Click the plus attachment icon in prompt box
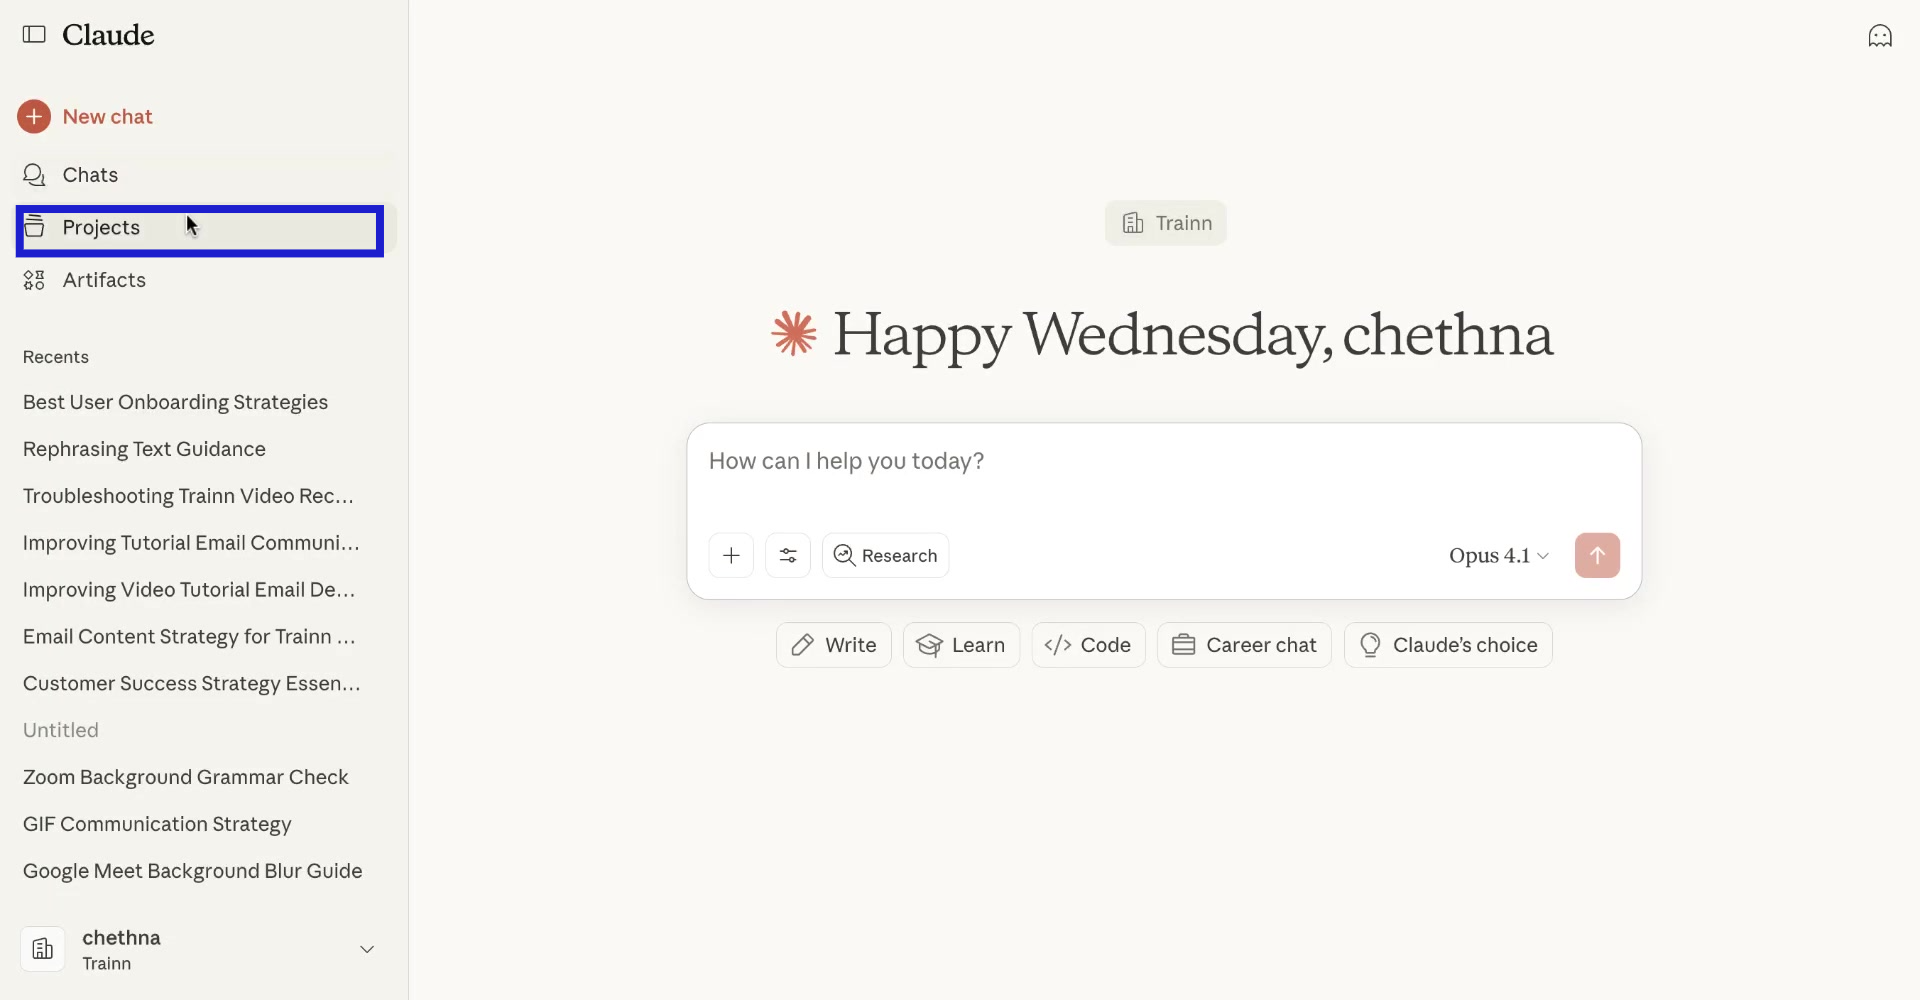The height and width of the screenshot is (1000, 1920). tap(731, 556)
